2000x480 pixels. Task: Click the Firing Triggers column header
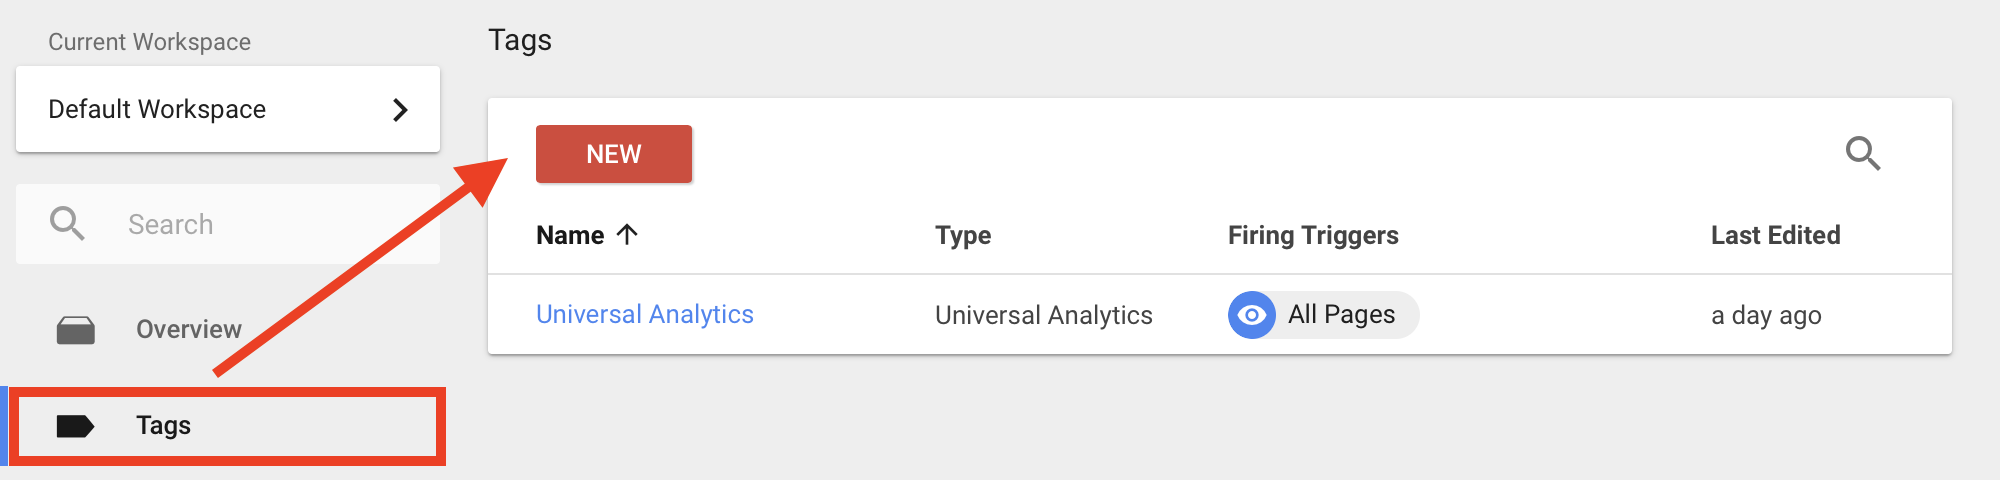pyautogui.click(x=1312, y=236)
